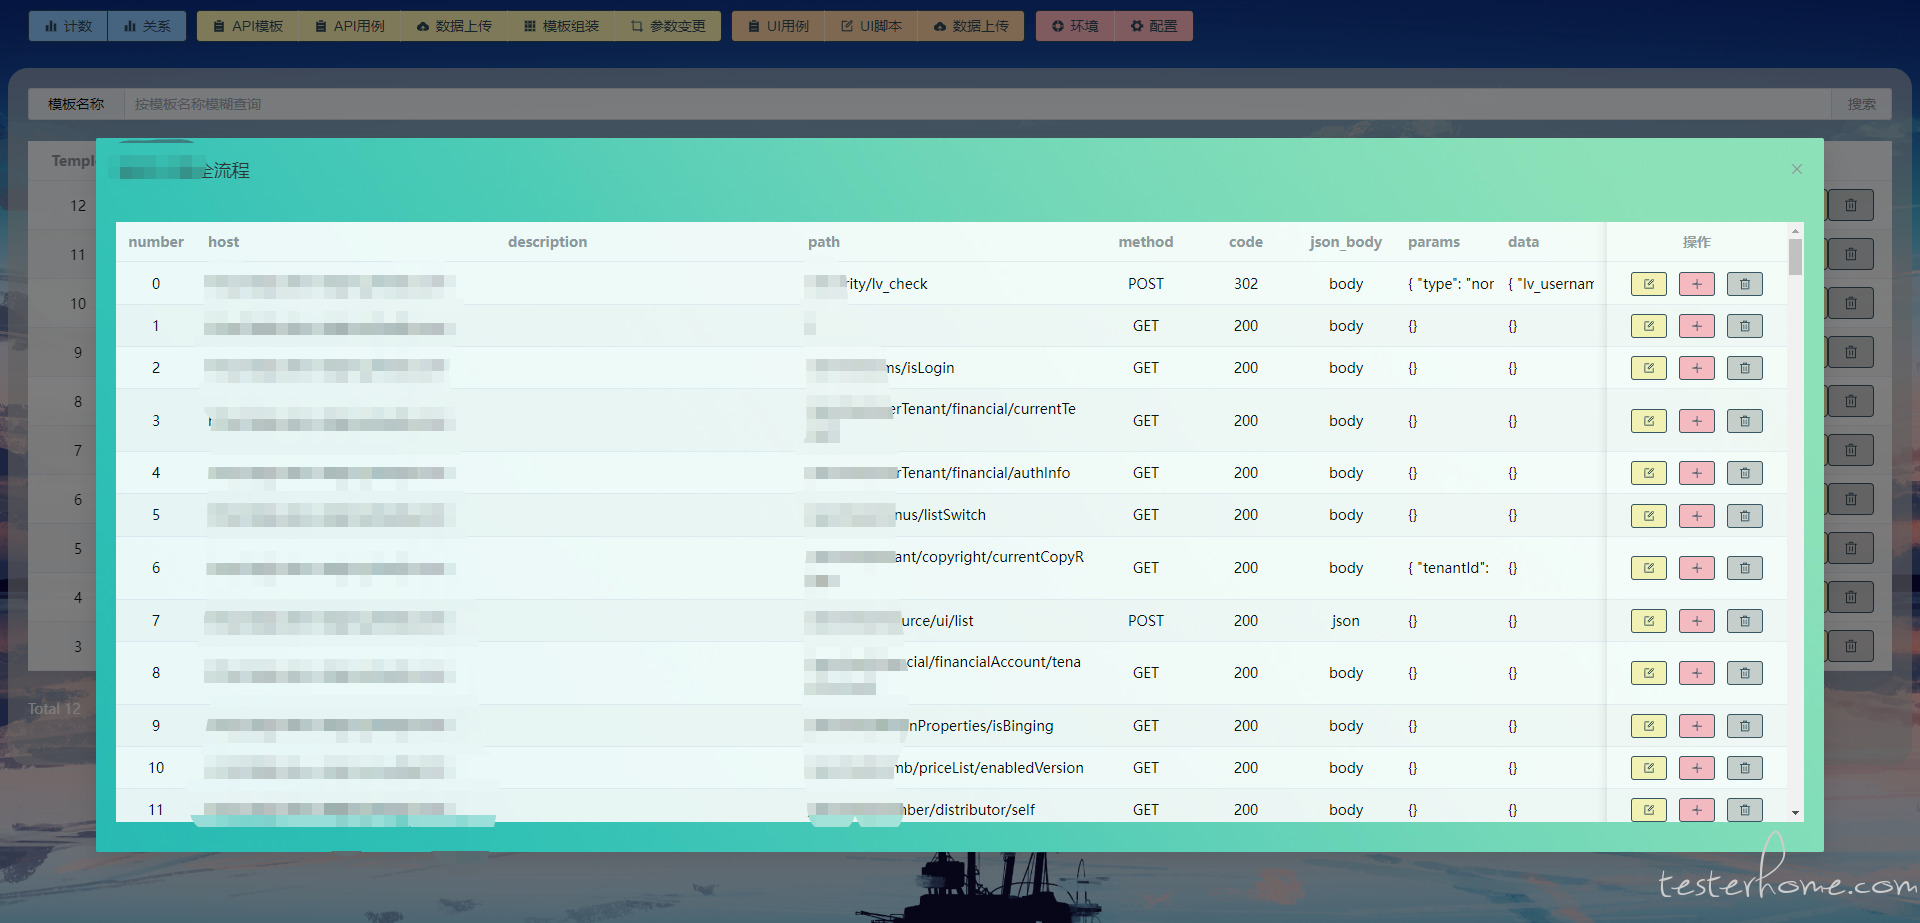Edit row 8 financialAccount step

[1649, 673]
